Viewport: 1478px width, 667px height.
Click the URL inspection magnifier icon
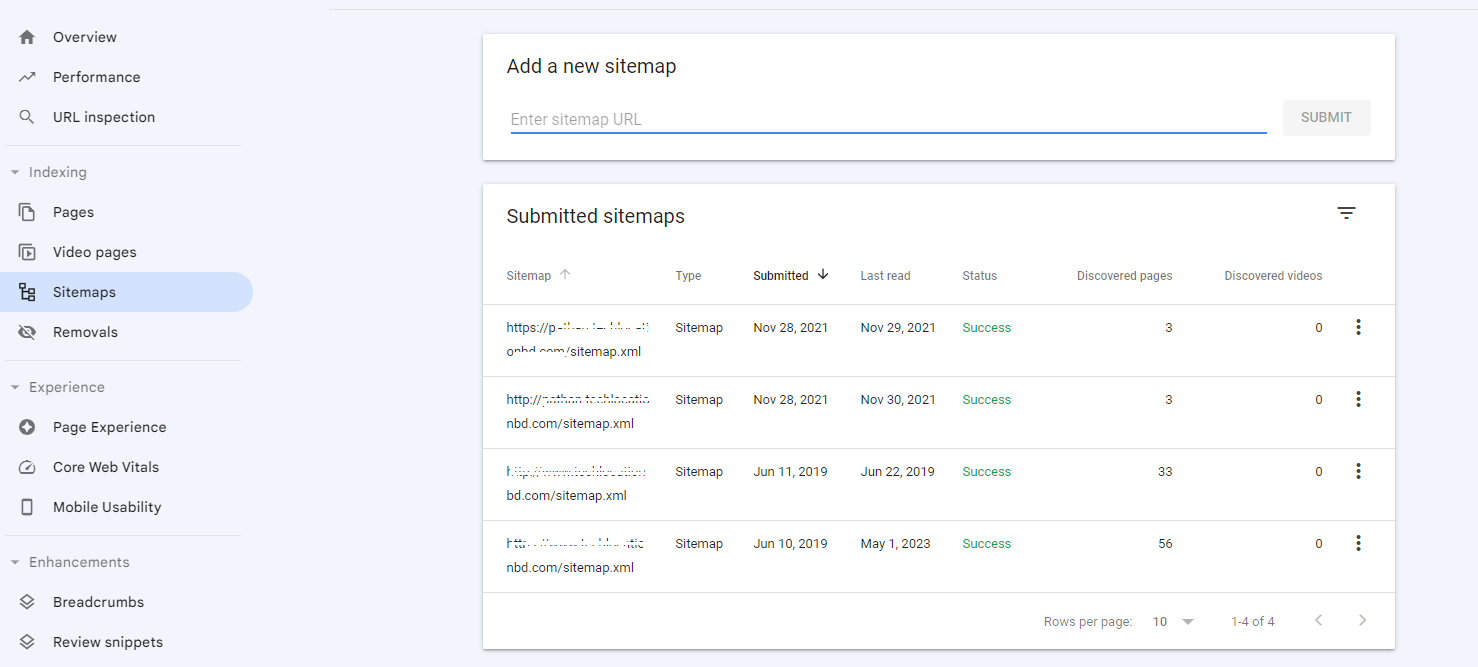[28, 117]
